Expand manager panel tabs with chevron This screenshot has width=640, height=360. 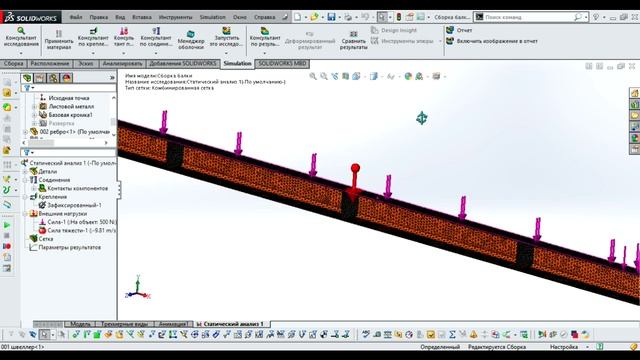(112, 78)
